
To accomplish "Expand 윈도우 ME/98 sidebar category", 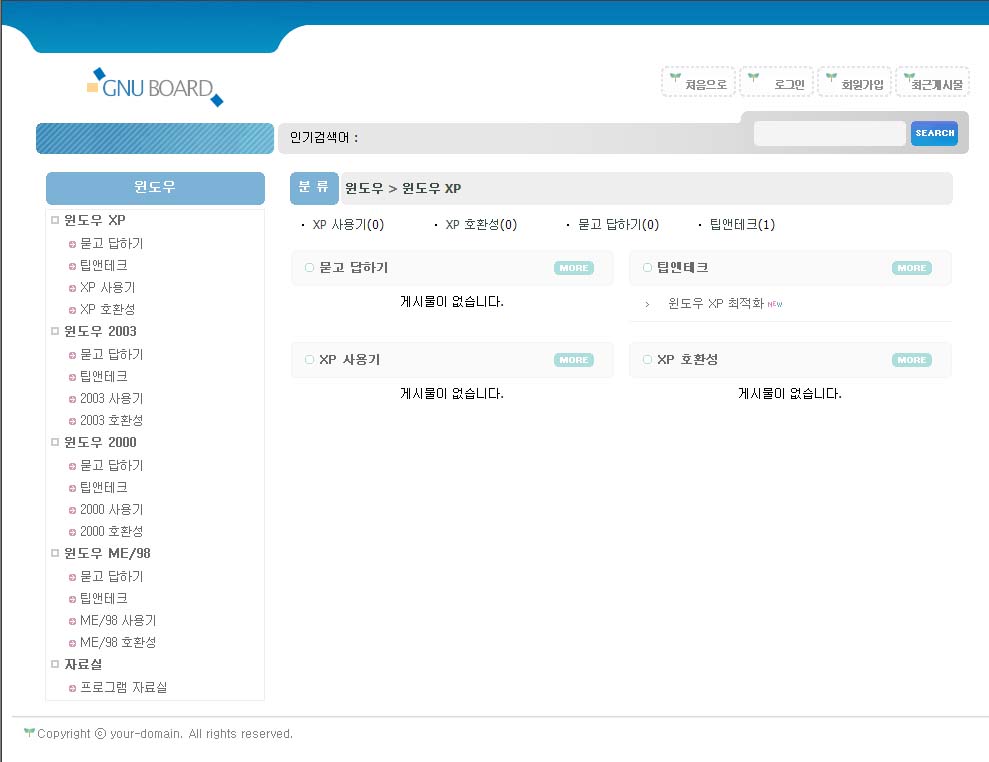I will point(107,553).
